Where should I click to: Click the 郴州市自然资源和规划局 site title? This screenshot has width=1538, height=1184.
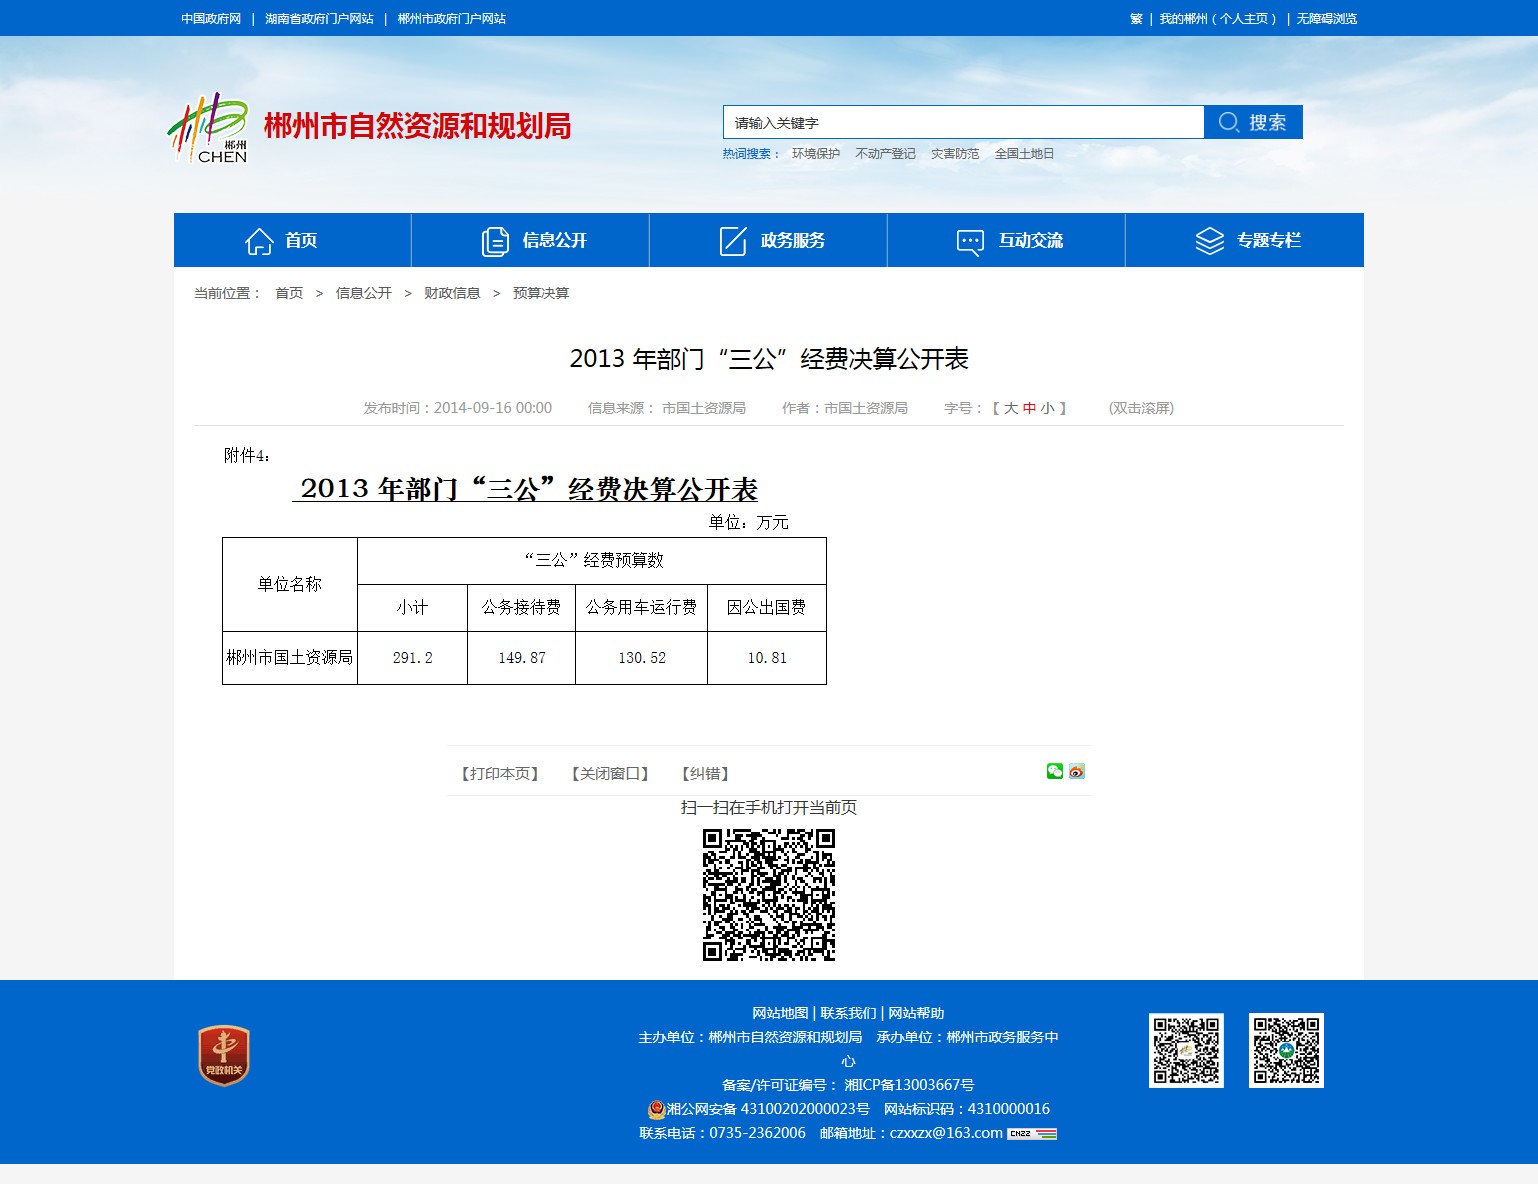(x=418, y=126)
